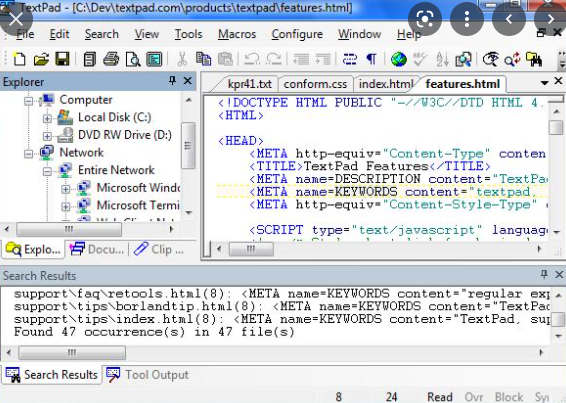Create a new document with New icon
This screenshot has width=566, height=403.
pyautogui.click(x=19, y=59)
